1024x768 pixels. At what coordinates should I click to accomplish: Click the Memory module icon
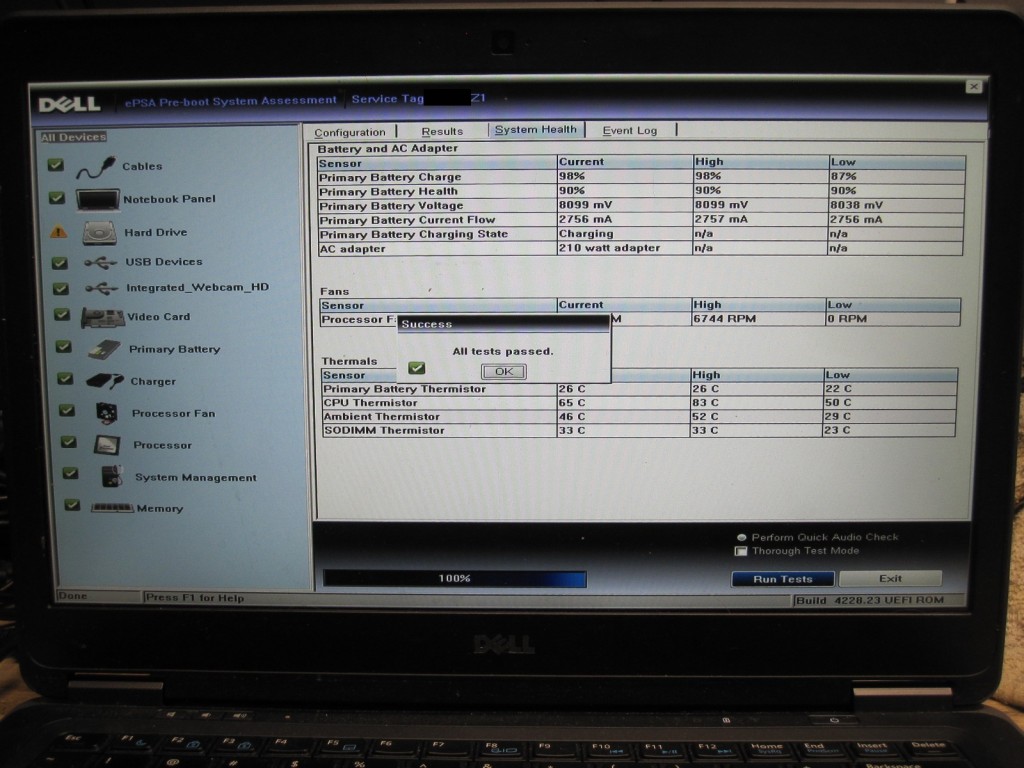click(112, 507)
